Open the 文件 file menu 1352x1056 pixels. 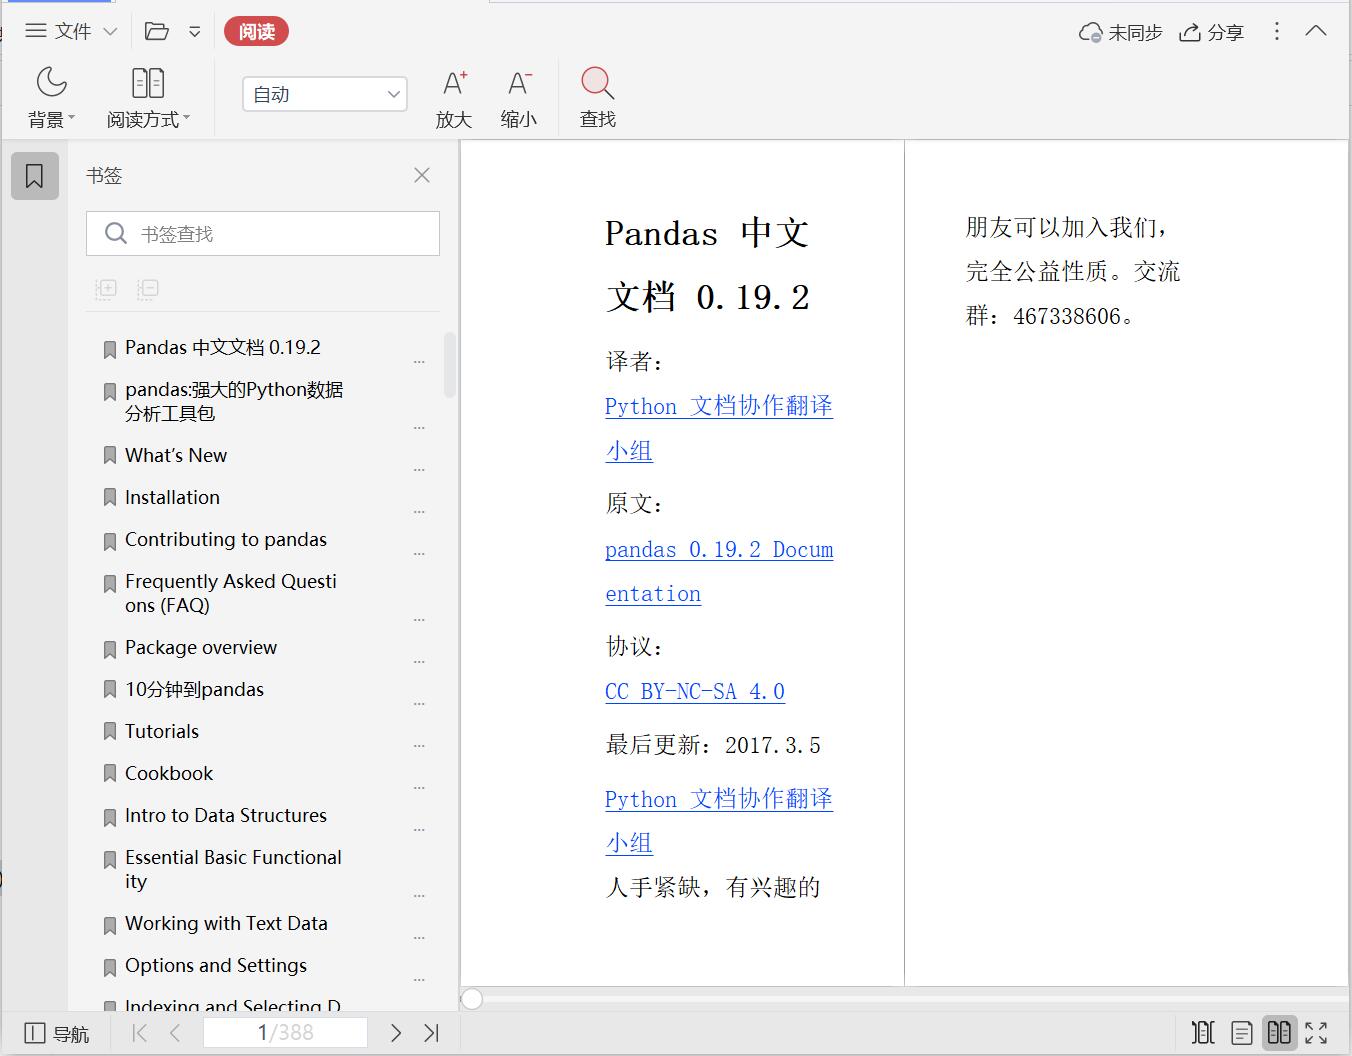tap(69, 31)
